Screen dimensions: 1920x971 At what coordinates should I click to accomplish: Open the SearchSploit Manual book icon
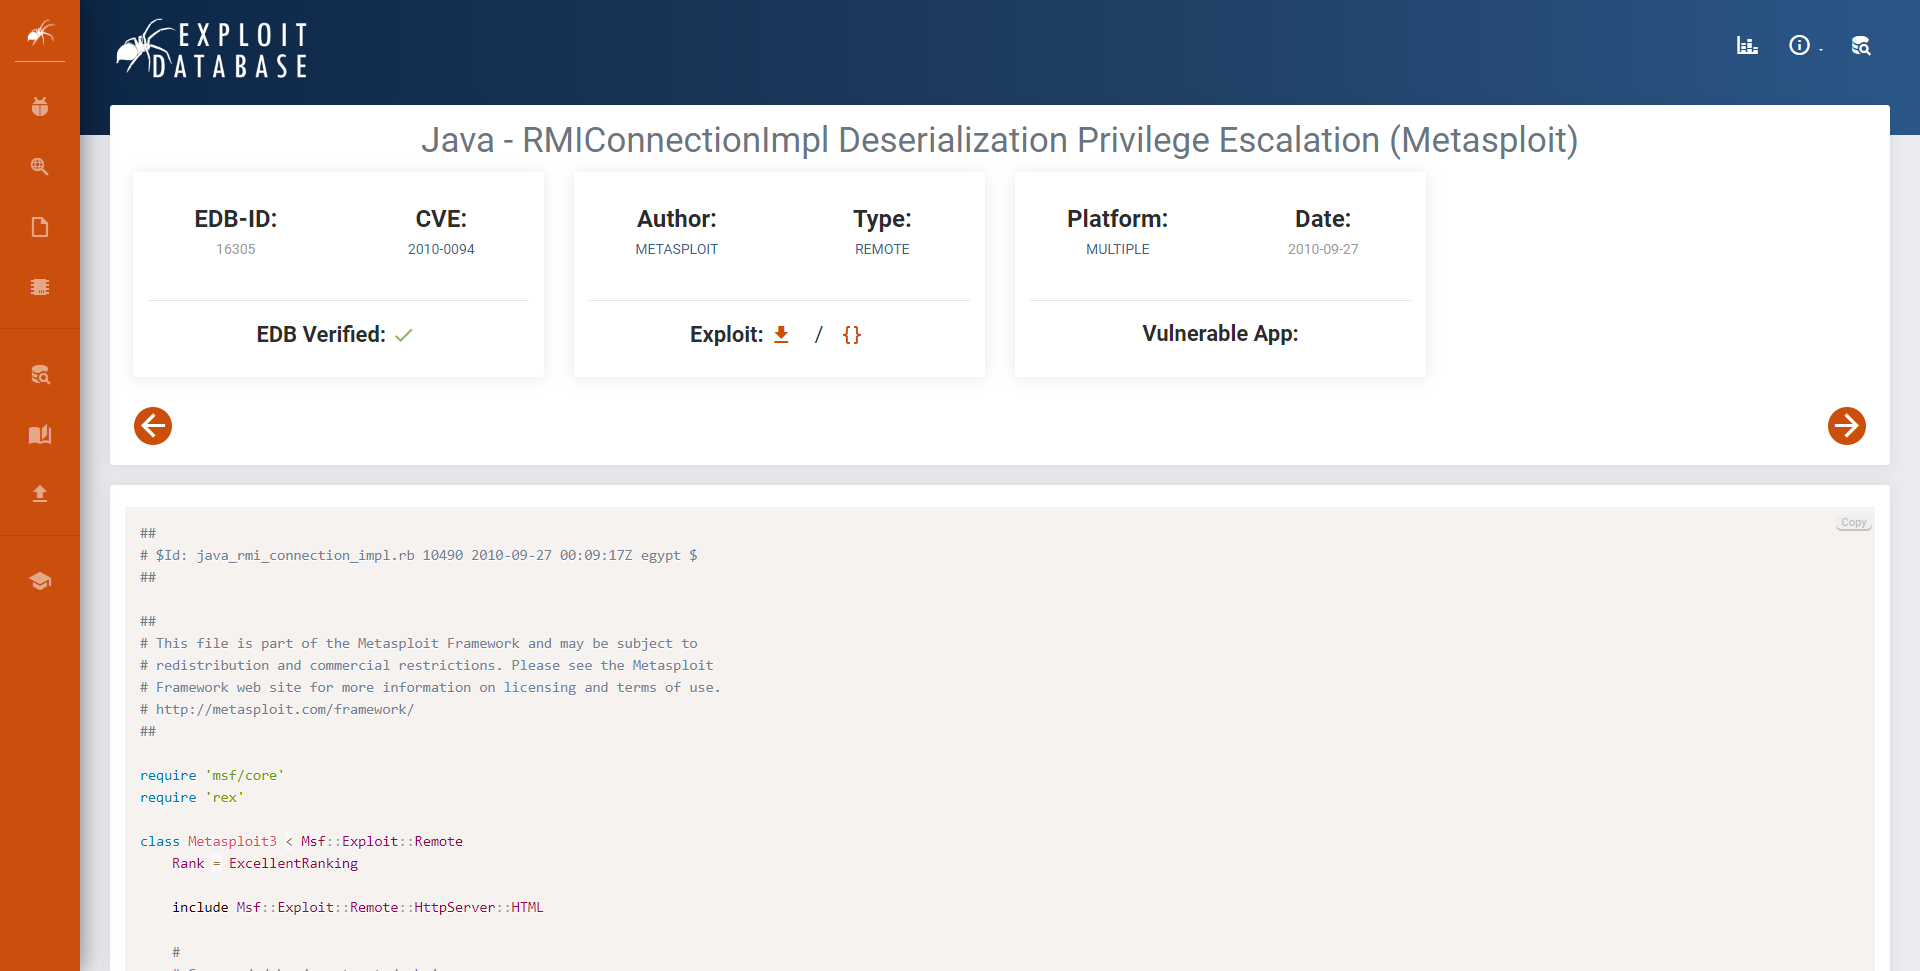tap(40, 434)
